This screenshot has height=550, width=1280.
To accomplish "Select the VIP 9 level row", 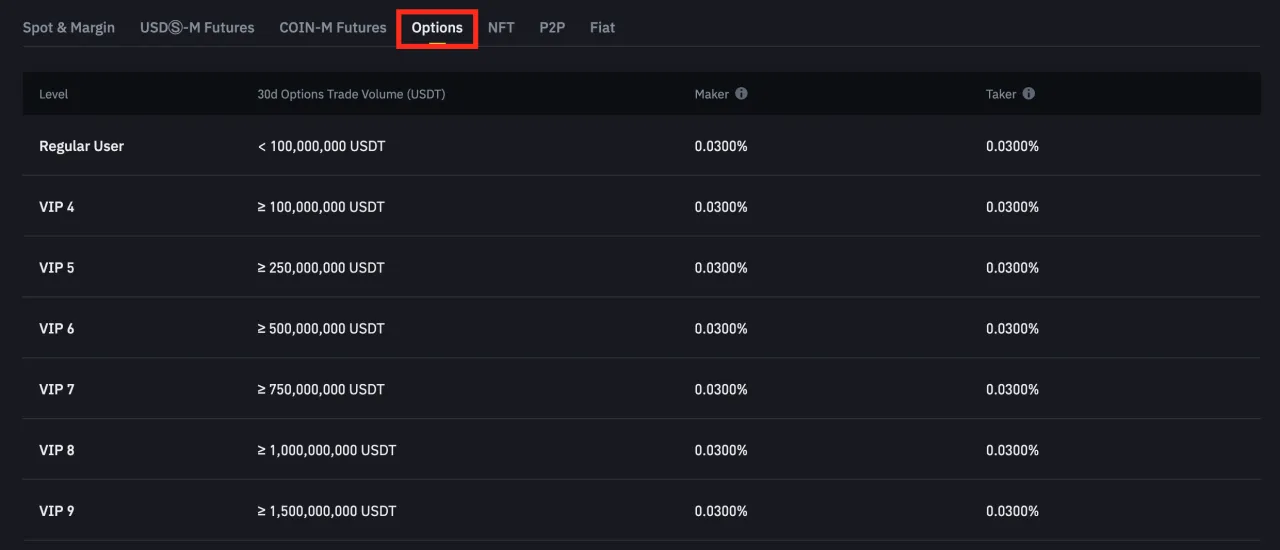I will [x=640, y=510].
